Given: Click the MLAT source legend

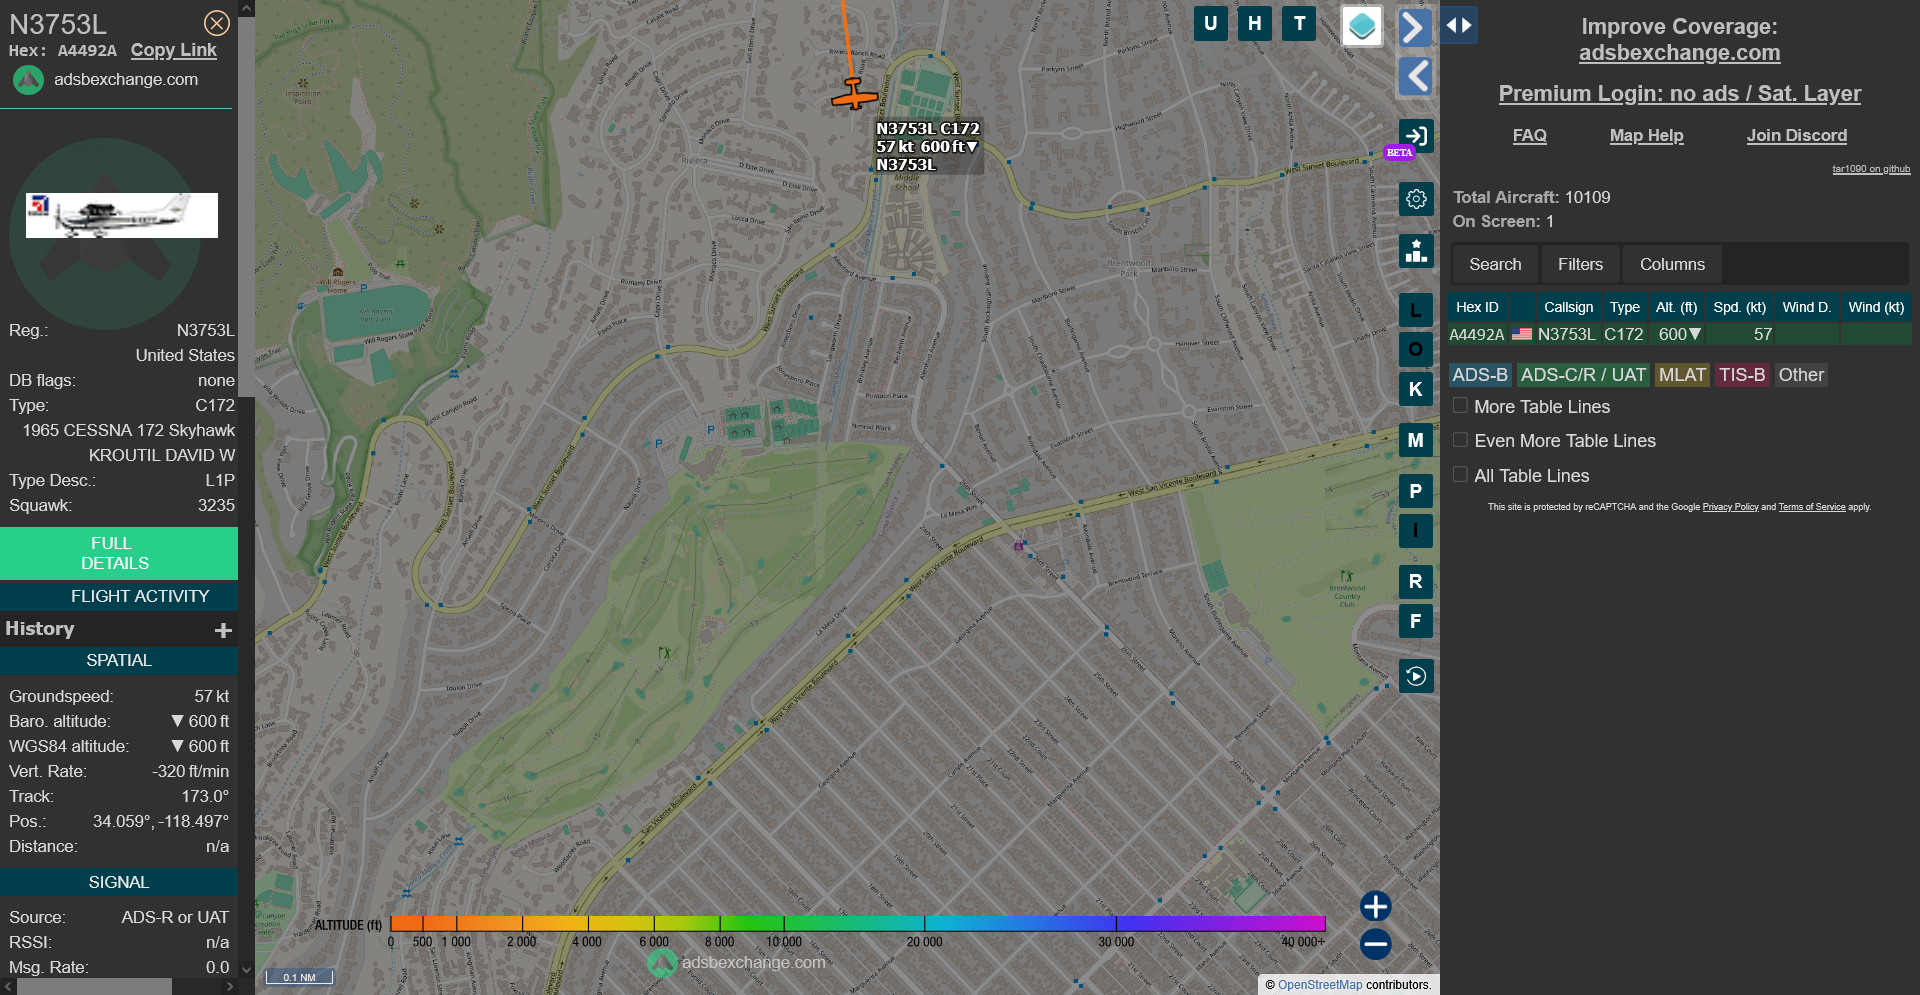Looking at the screenshot, I should tap(1682, 375).
